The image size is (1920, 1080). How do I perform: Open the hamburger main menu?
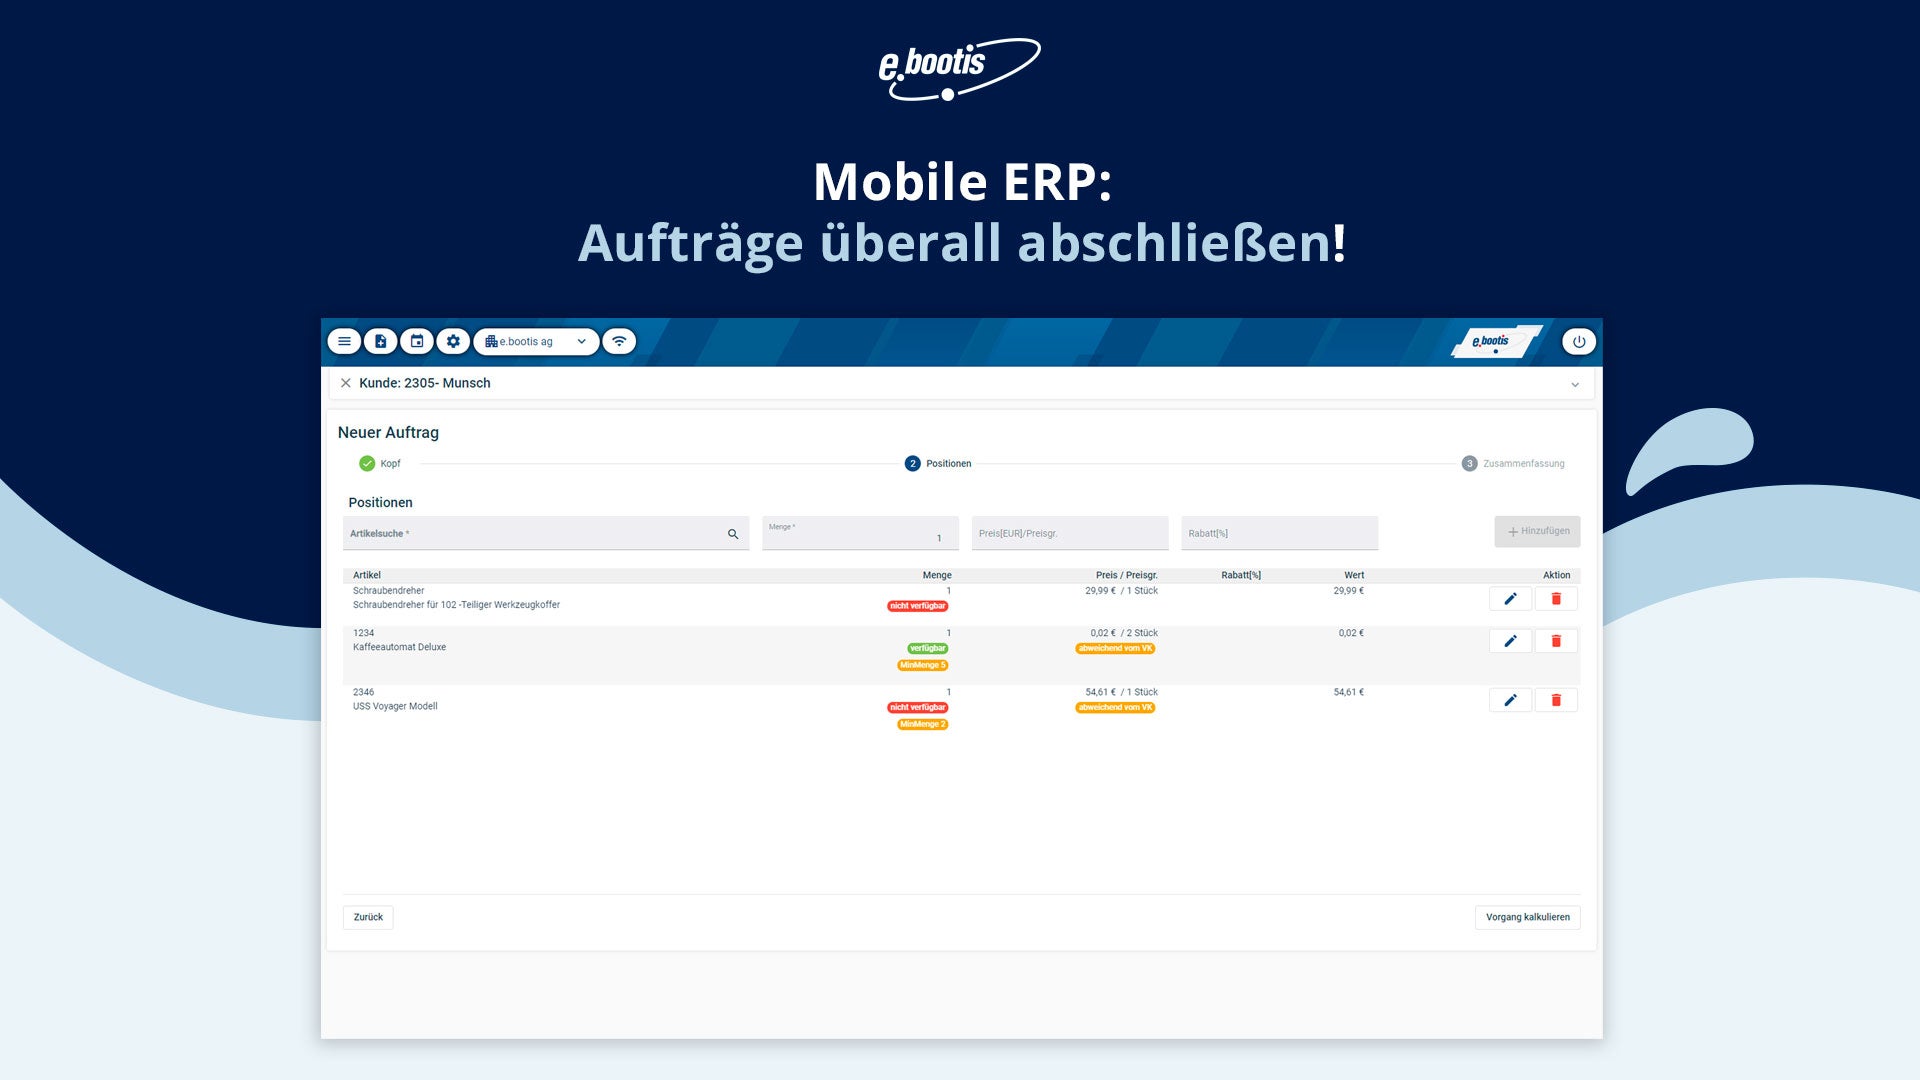point(344,342)
